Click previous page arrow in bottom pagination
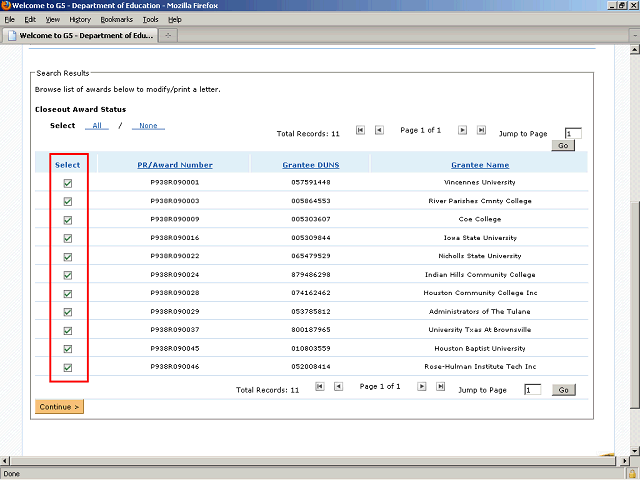Image resolution: width=640 pixels, height=480 pixels. (338, 386)
